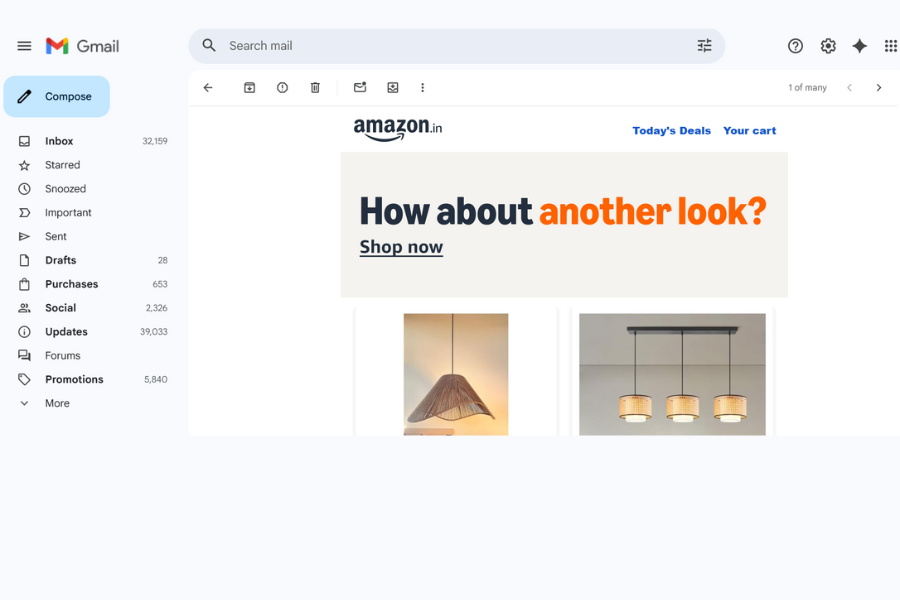Archive the open email
This screenshot has width=900, height=600.
pyautogui.click(x=249, y=87)
